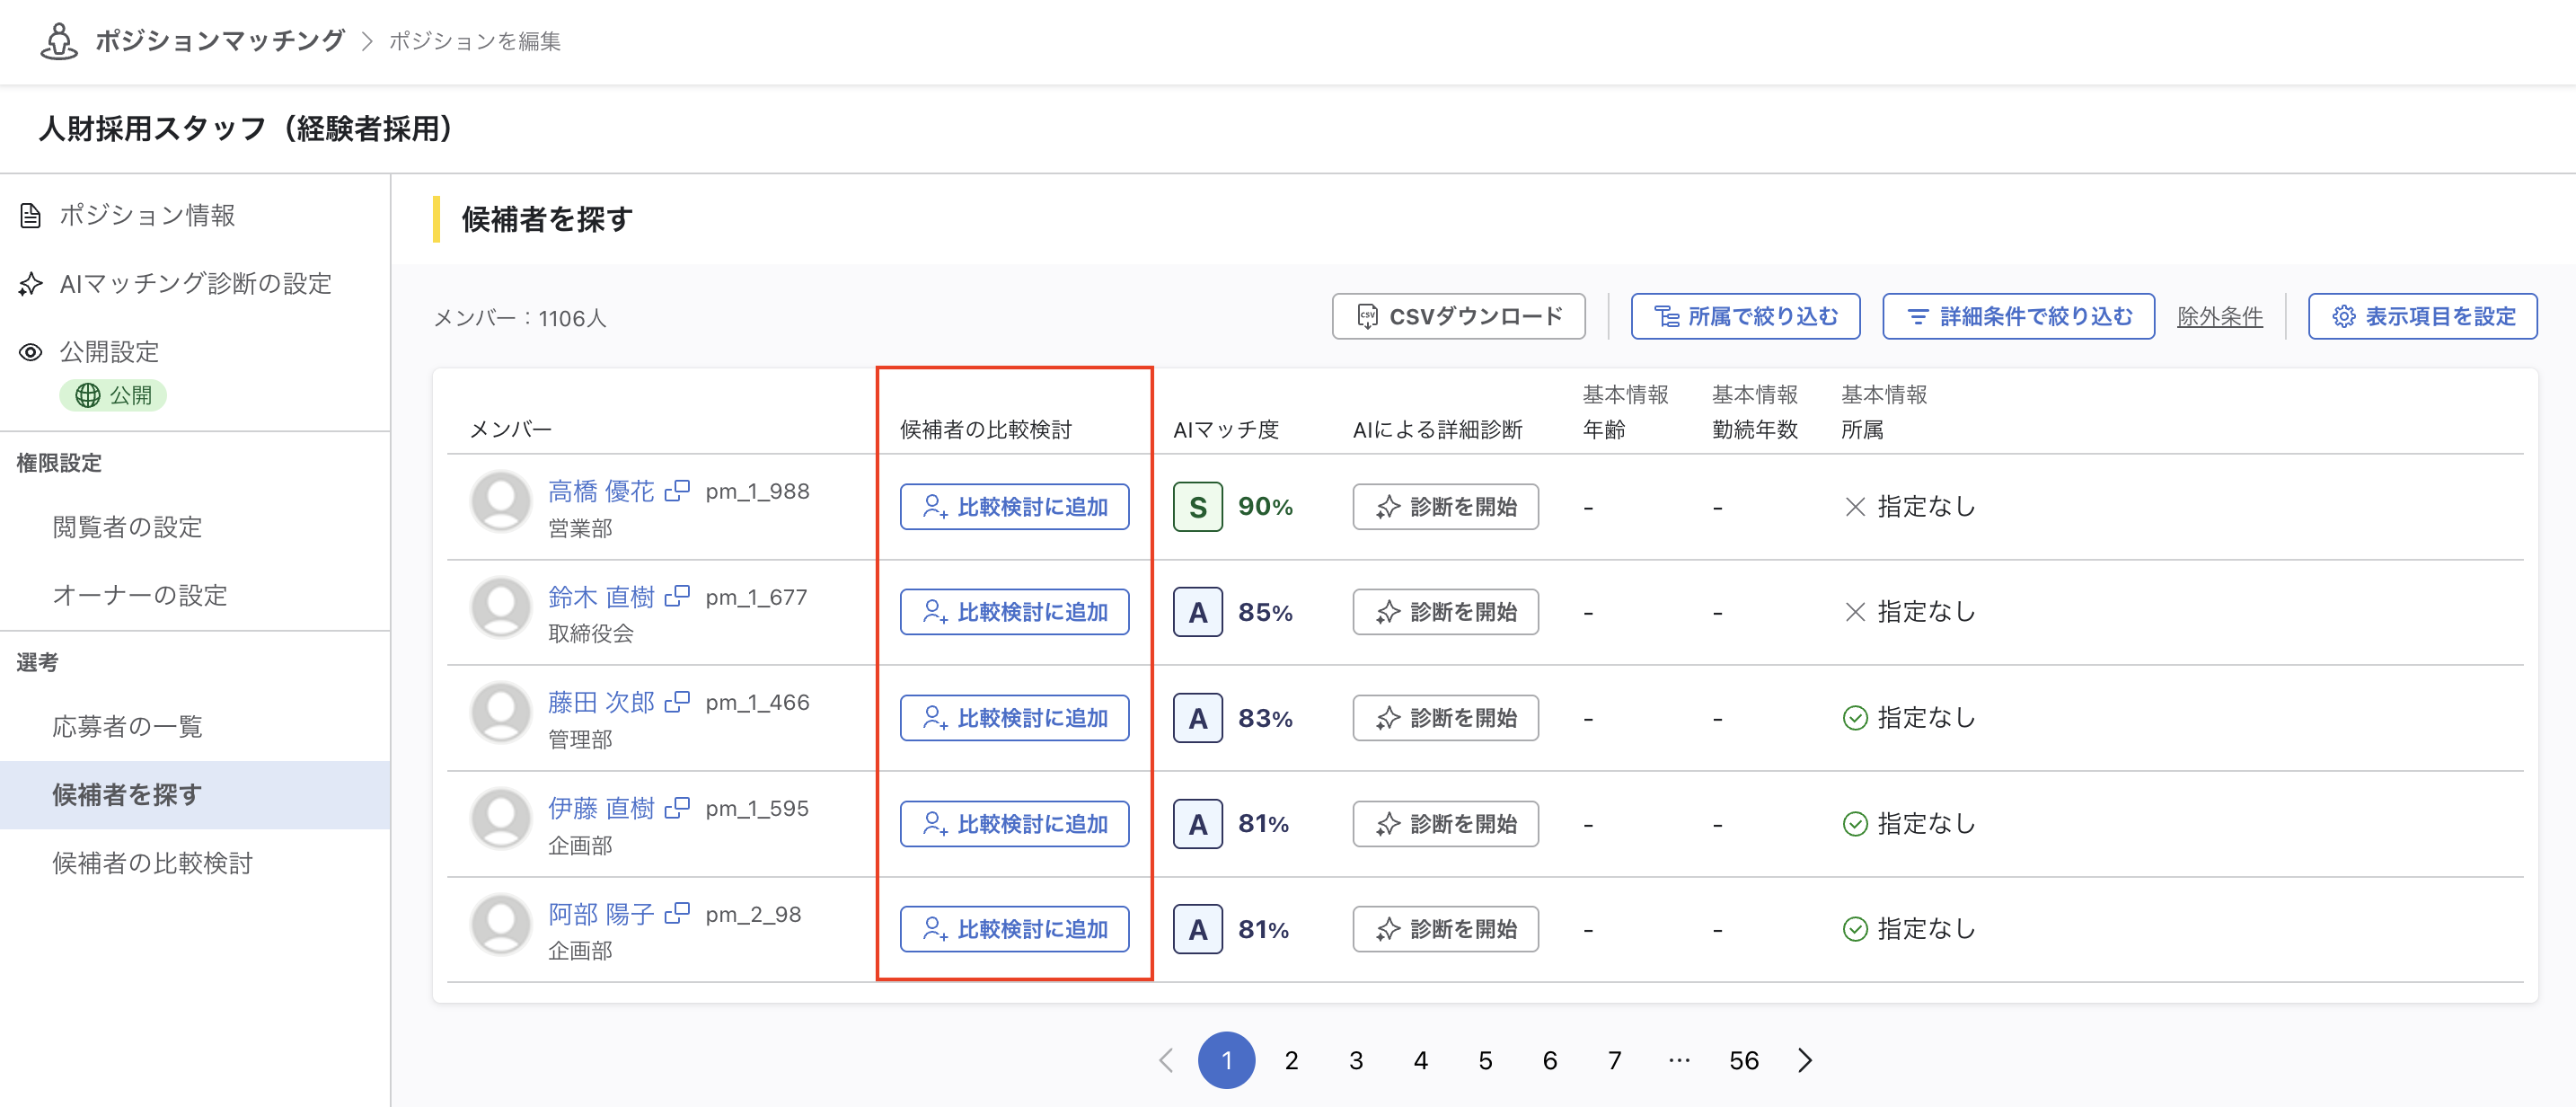Add 阿部 陽子 to comparison

click(1014, 929)
